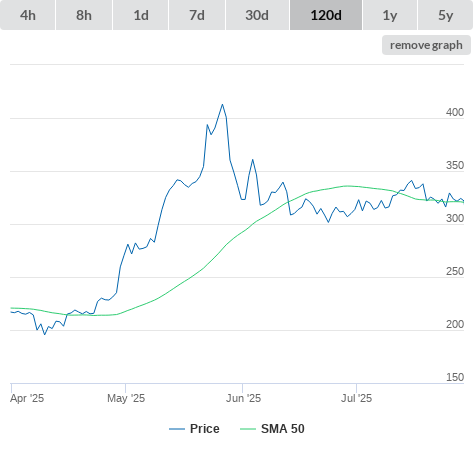
Task: Click the active 120d tab
Action: pyautogui.click(x=326, y=15)
